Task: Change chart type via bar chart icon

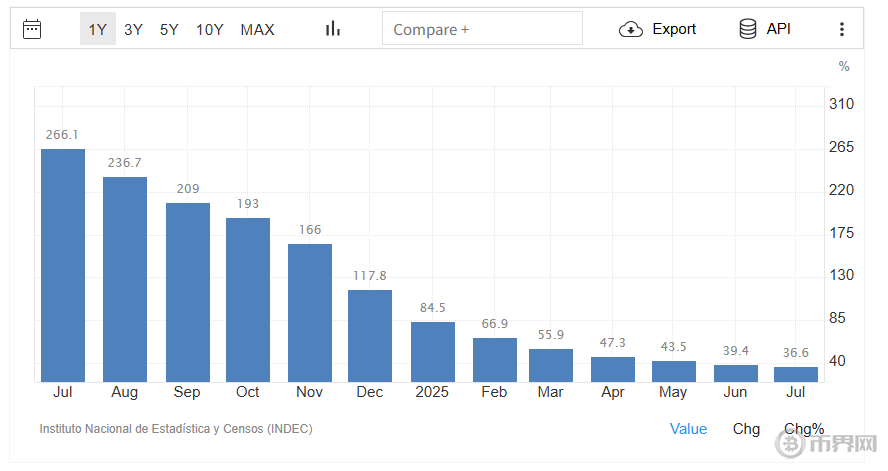Action: tap(333, 29)
